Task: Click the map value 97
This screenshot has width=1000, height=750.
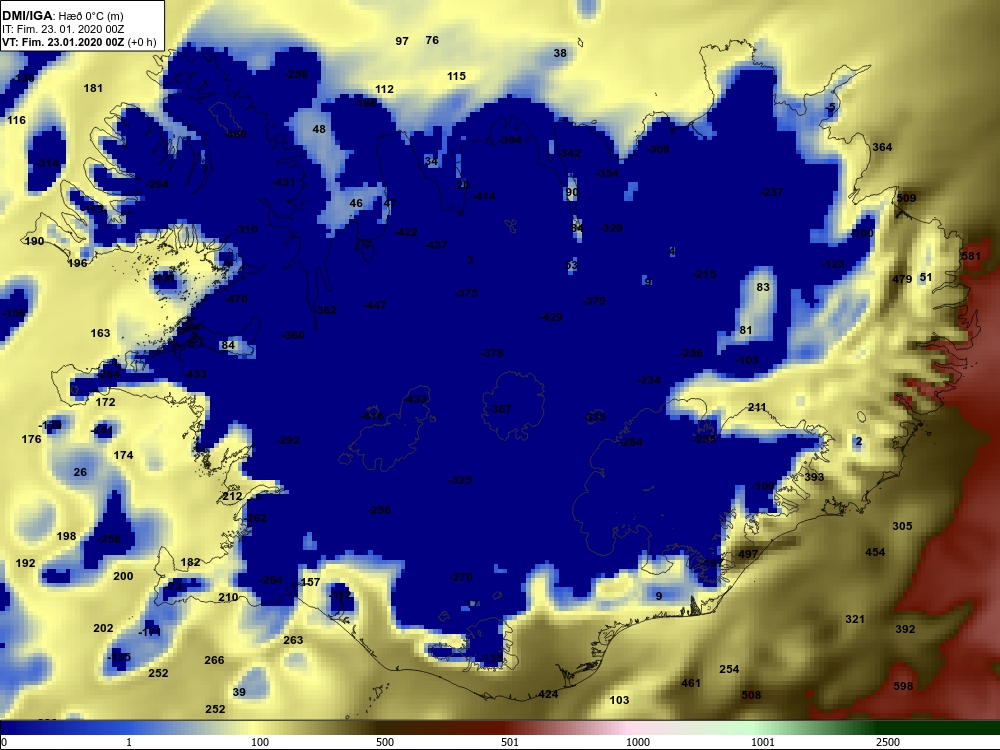Action: click(402, 41)
